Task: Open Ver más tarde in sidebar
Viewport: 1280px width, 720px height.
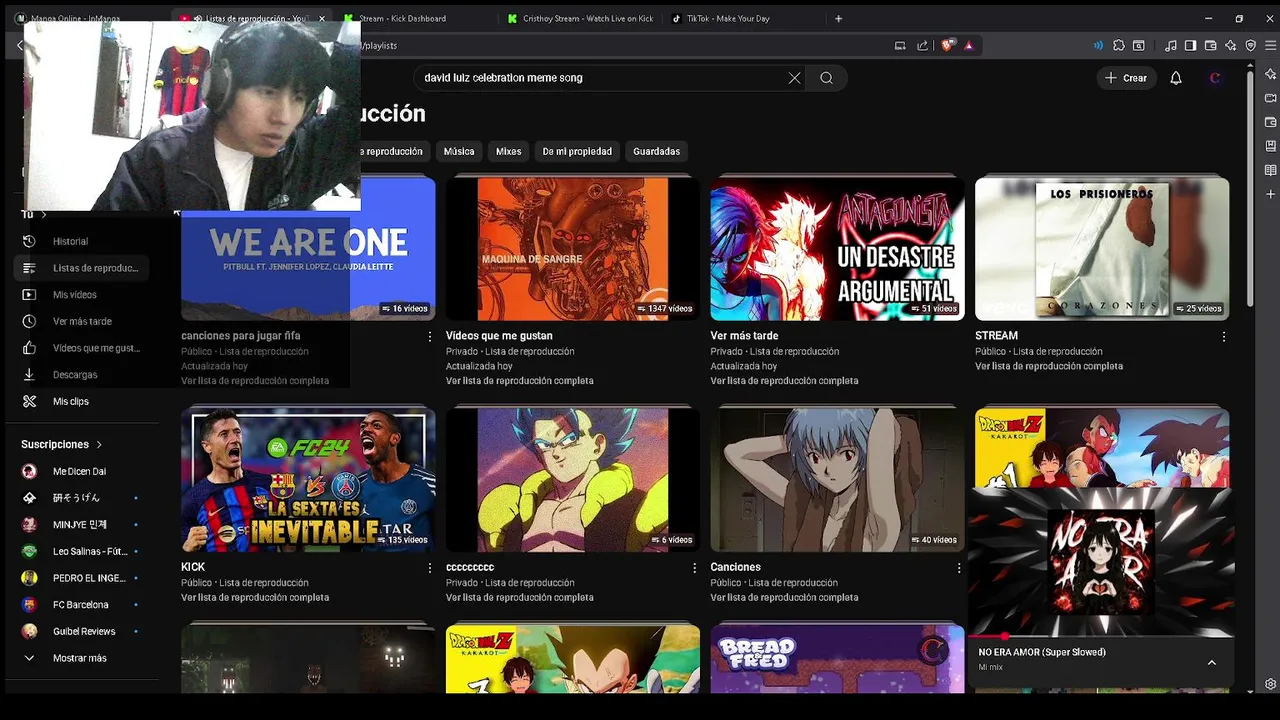Action: coord(81,321)
